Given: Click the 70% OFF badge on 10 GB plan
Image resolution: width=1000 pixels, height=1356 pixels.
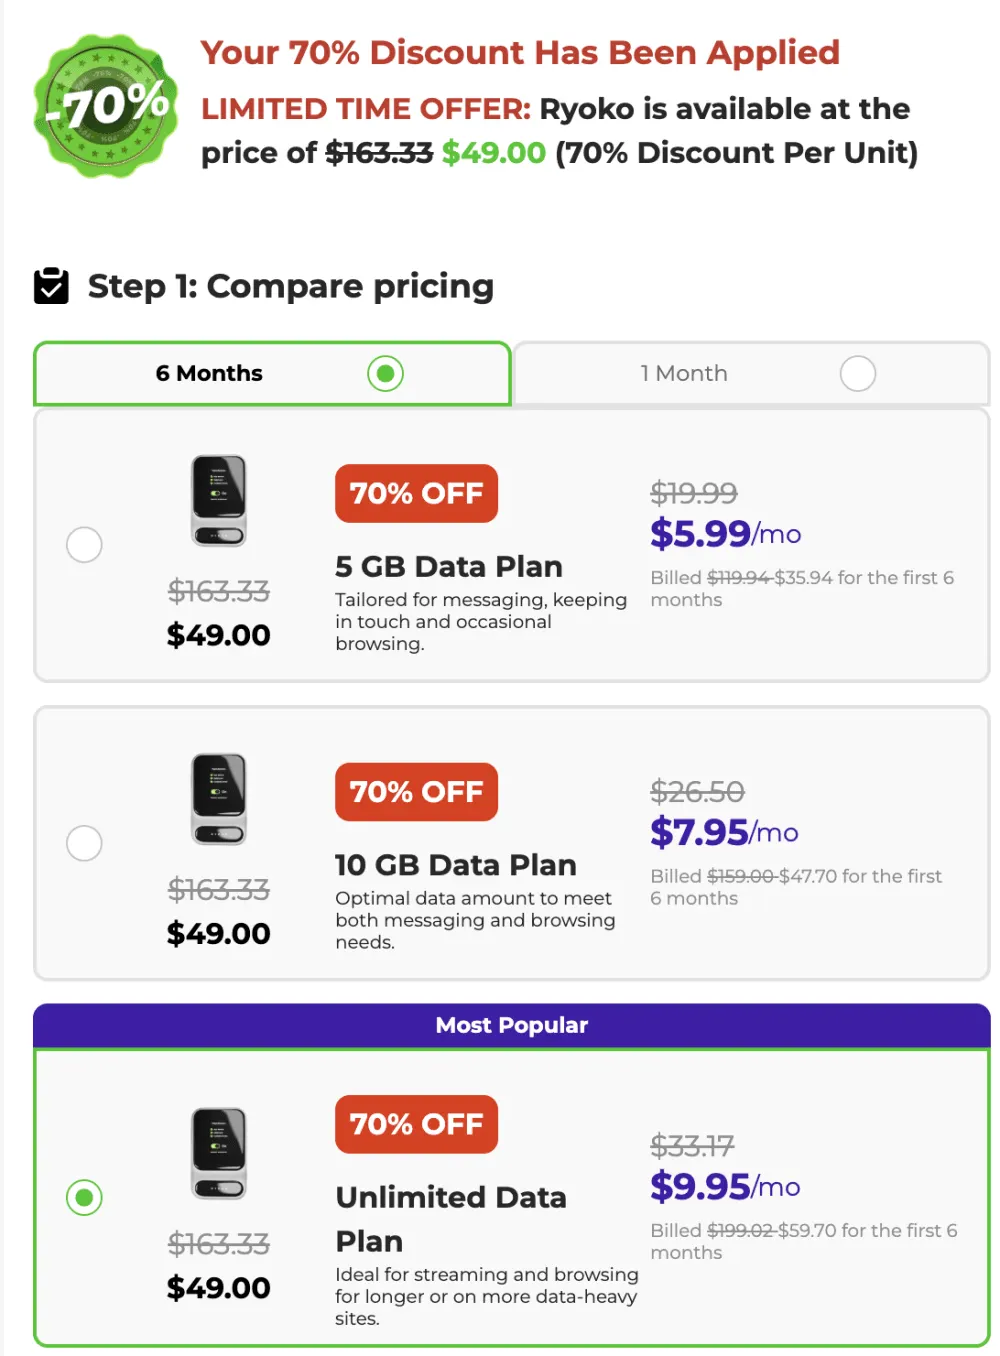Looking at the screenshot, I should [415, 792].
